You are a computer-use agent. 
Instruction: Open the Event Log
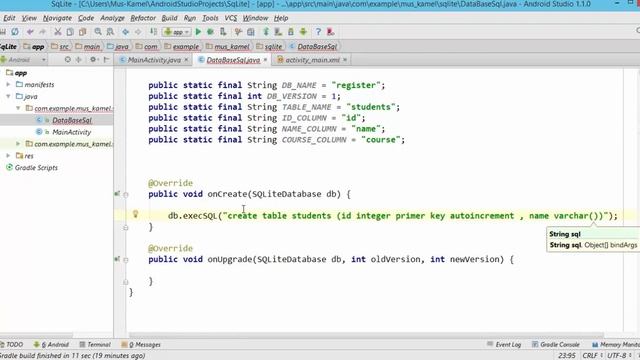504,344
